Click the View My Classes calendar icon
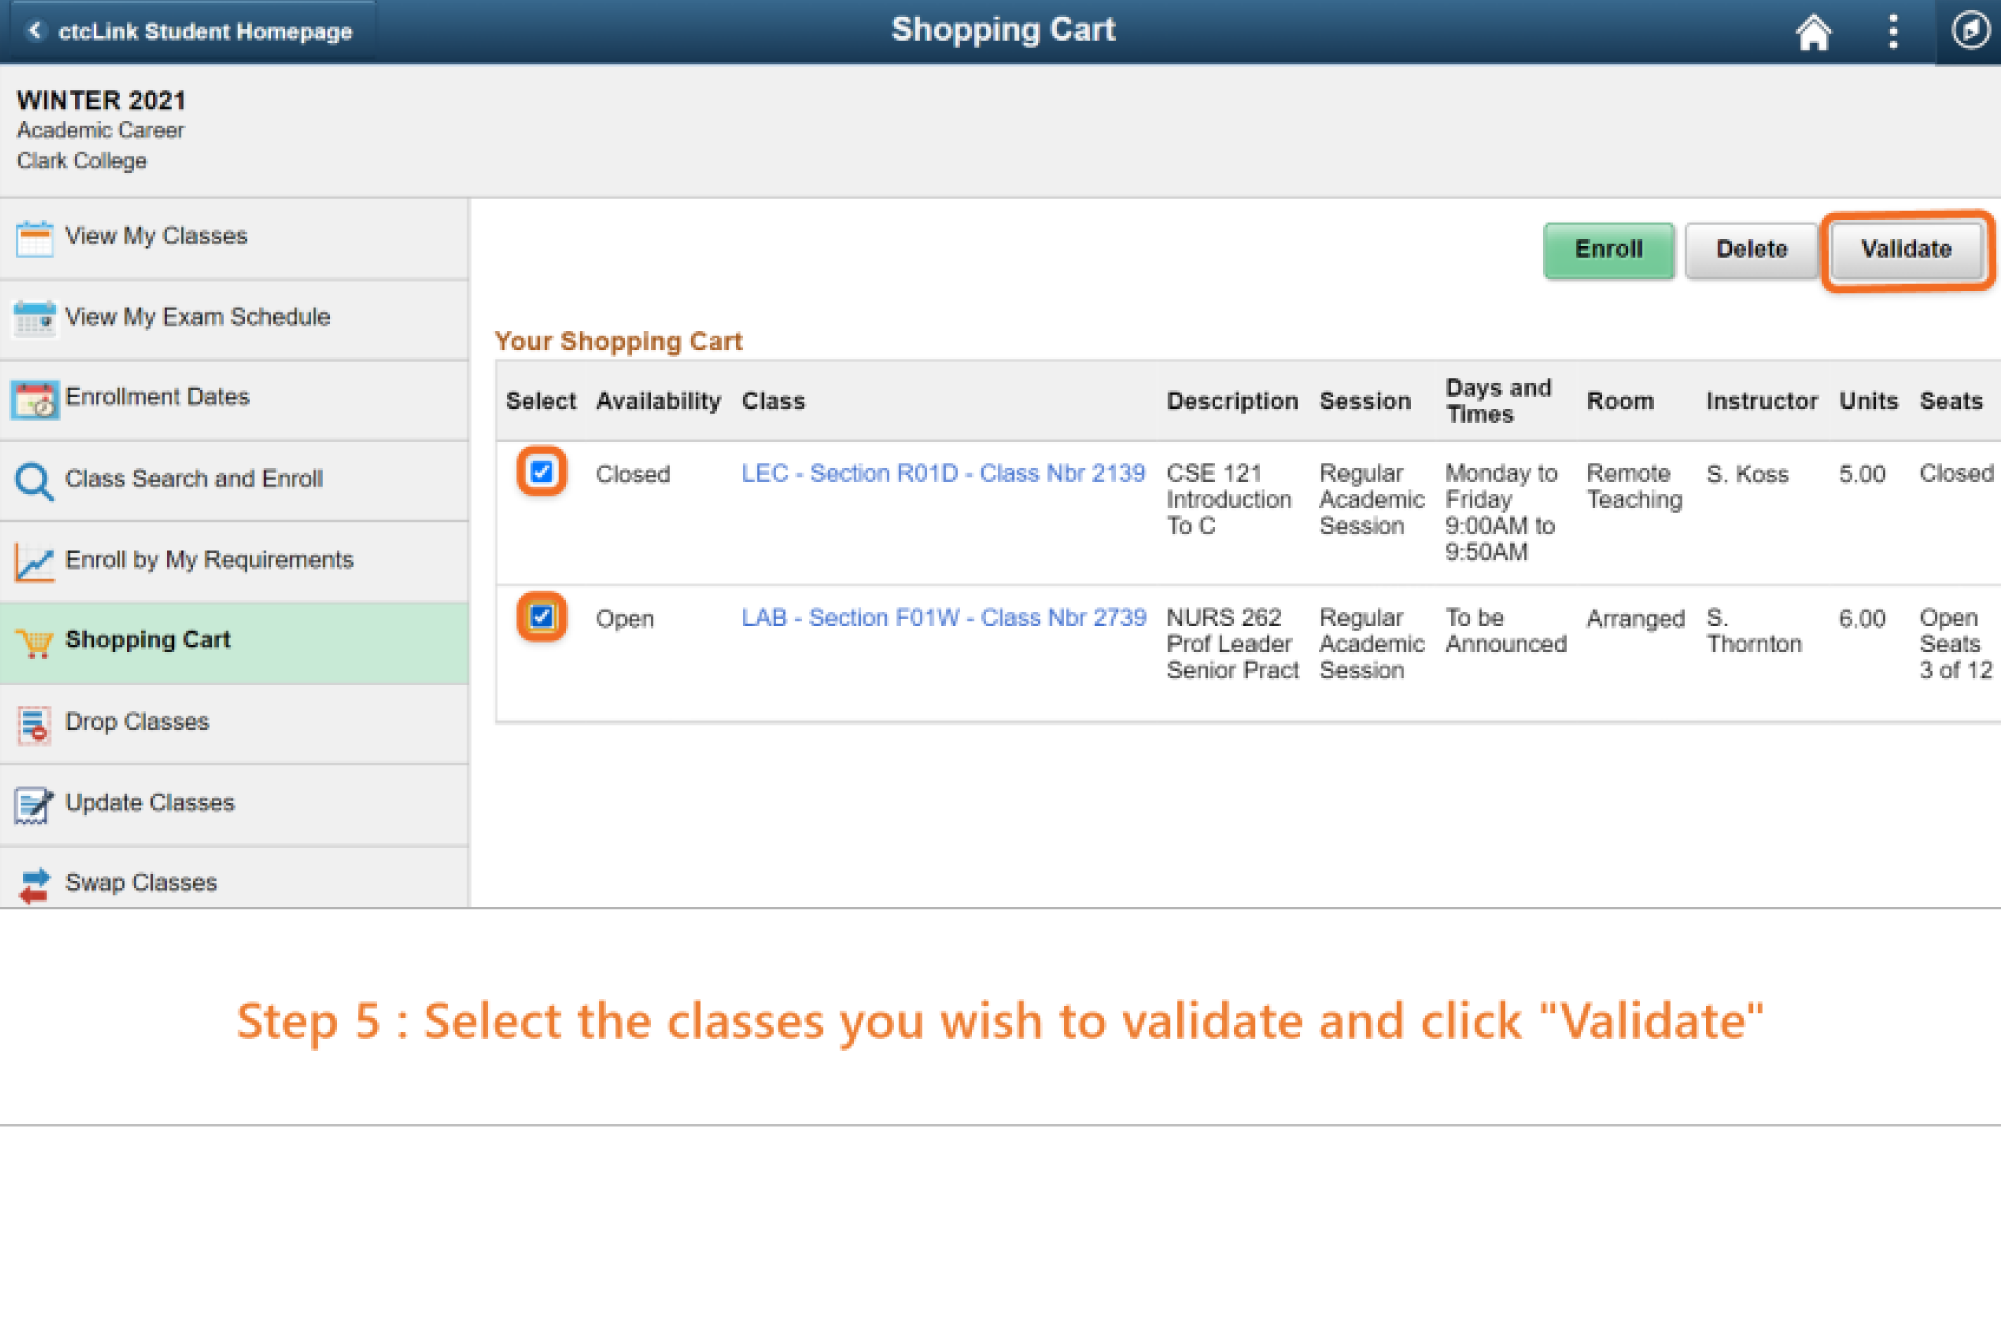2001x1329 pixels. [x=34, y=238]
